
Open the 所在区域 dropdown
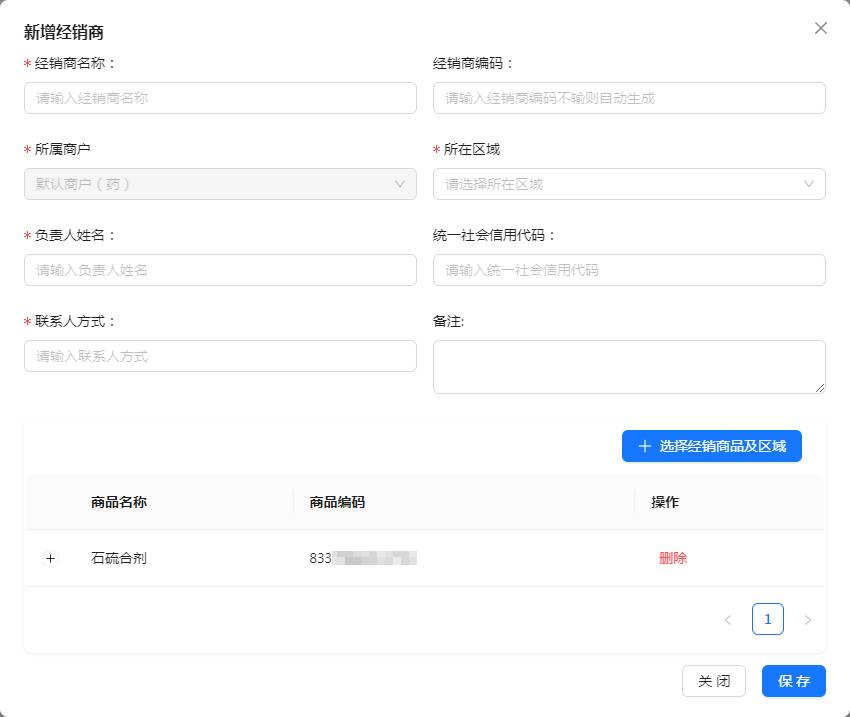tap(629, 184)
